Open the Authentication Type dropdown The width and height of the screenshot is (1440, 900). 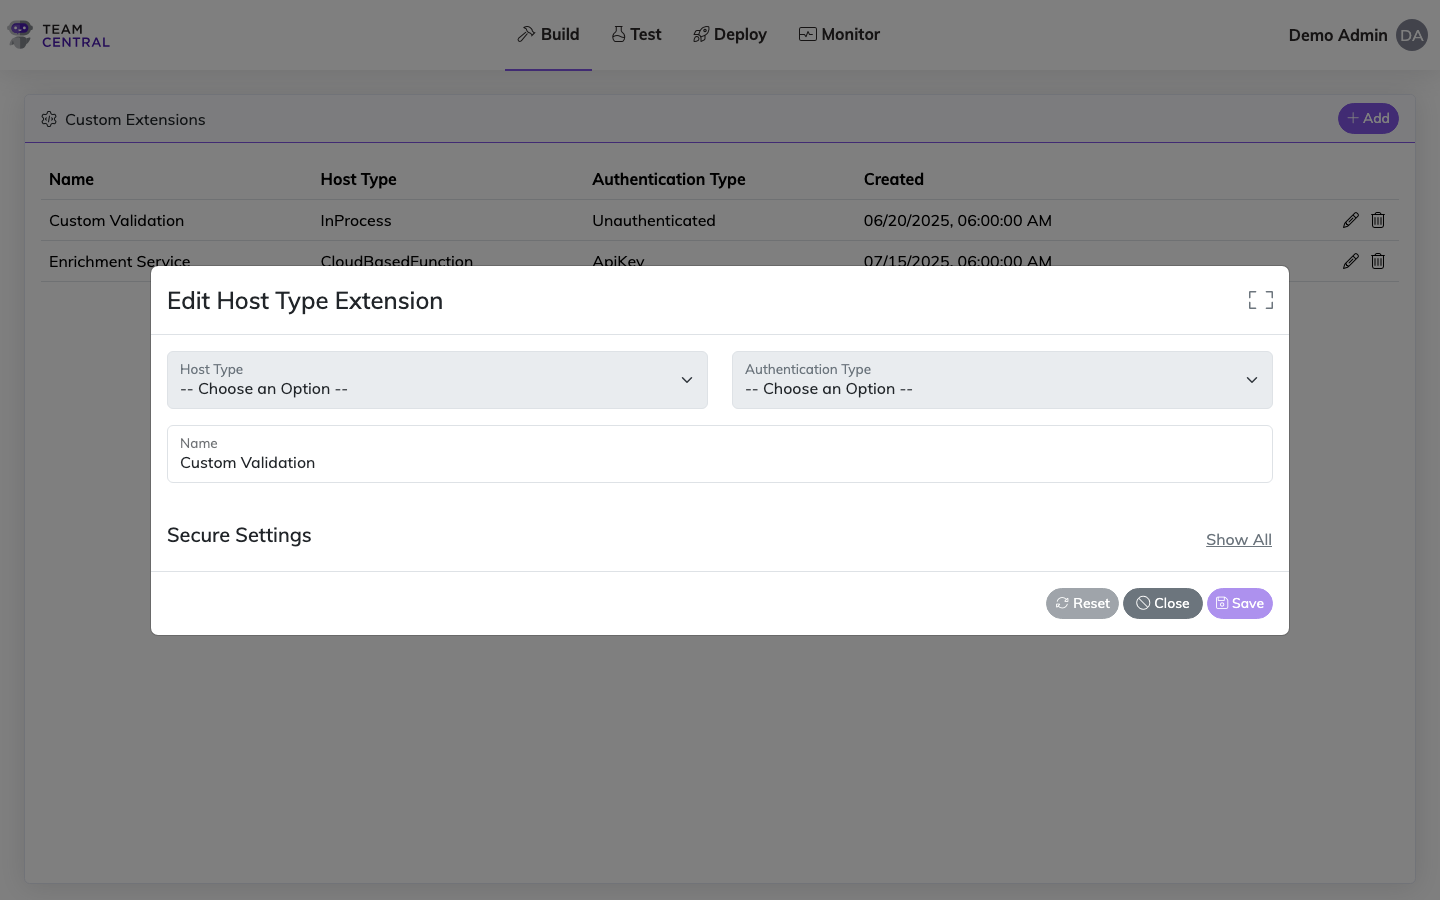(1002, 380)
